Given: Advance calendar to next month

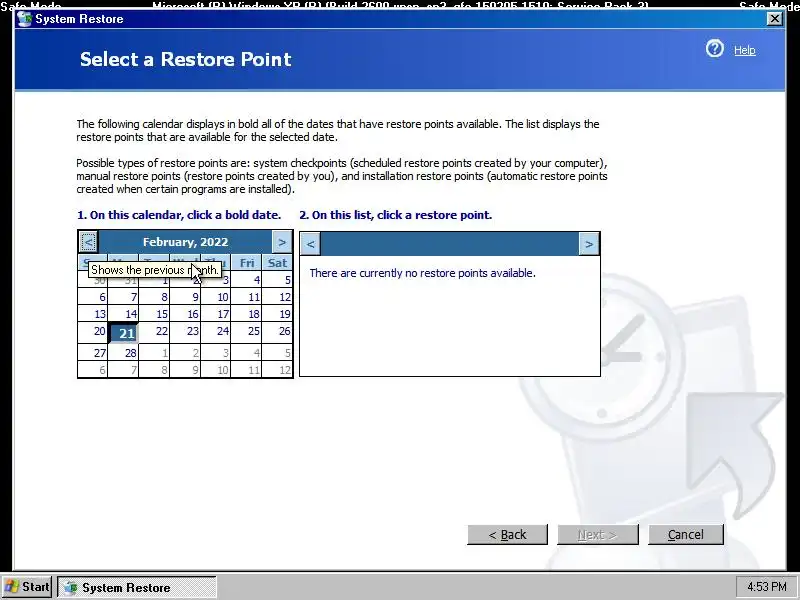Looking at the screenshot, I should [x=282, y=242].
